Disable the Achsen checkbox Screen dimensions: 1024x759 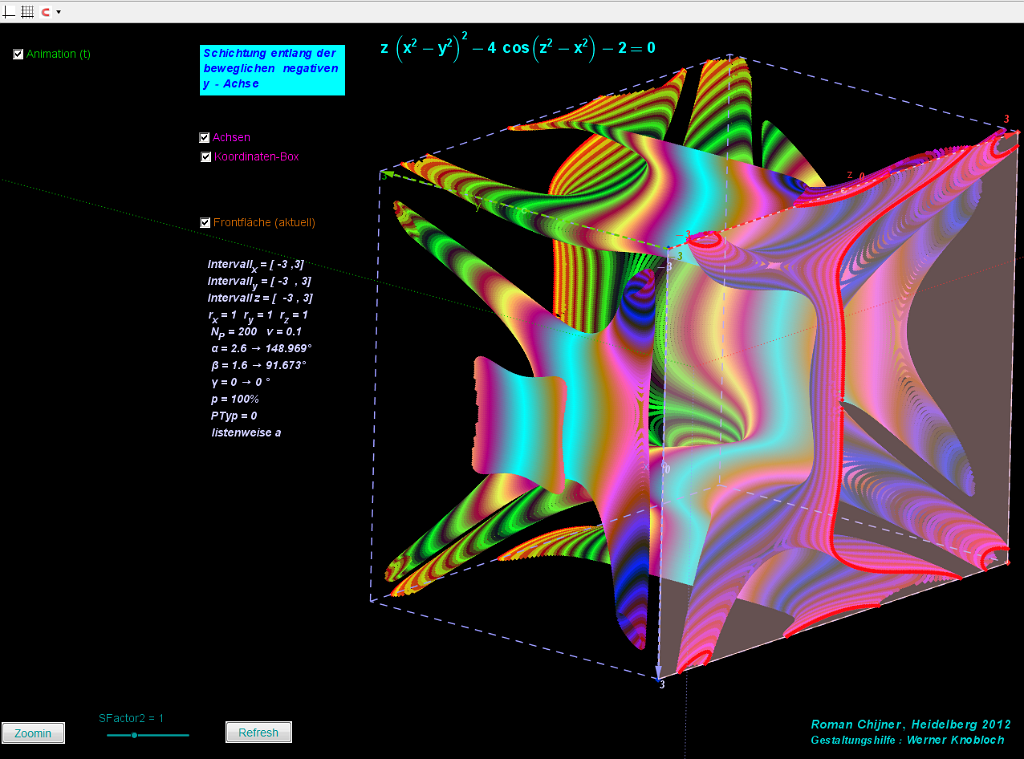pyautogui.click(x=205, y=138)
